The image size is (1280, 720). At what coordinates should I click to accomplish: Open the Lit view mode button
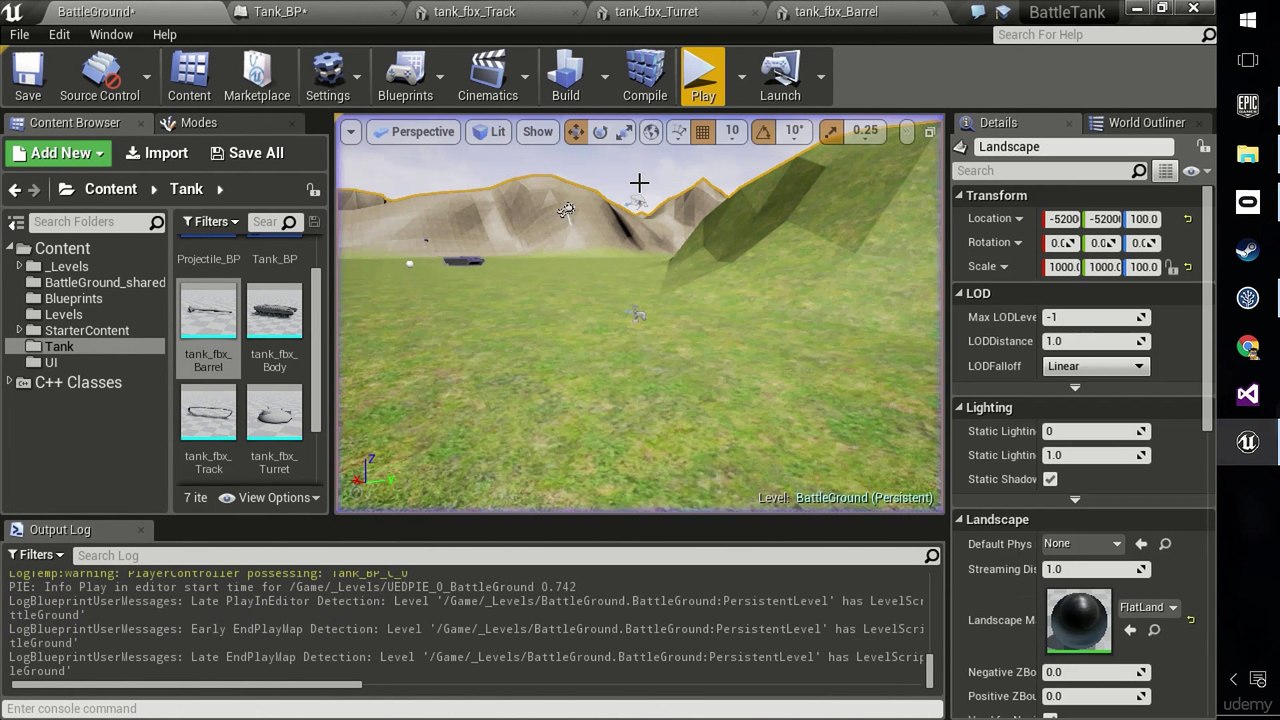(x=490, y=132)
